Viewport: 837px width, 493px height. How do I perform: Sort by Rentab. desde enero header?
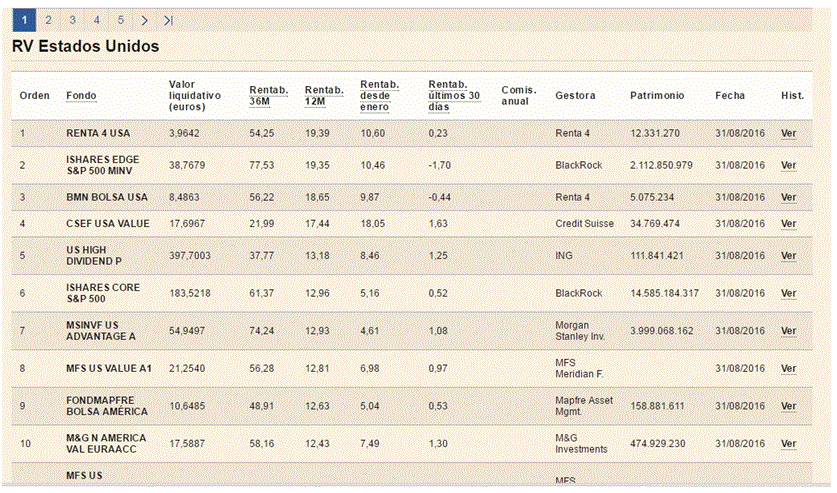point(380,96)
